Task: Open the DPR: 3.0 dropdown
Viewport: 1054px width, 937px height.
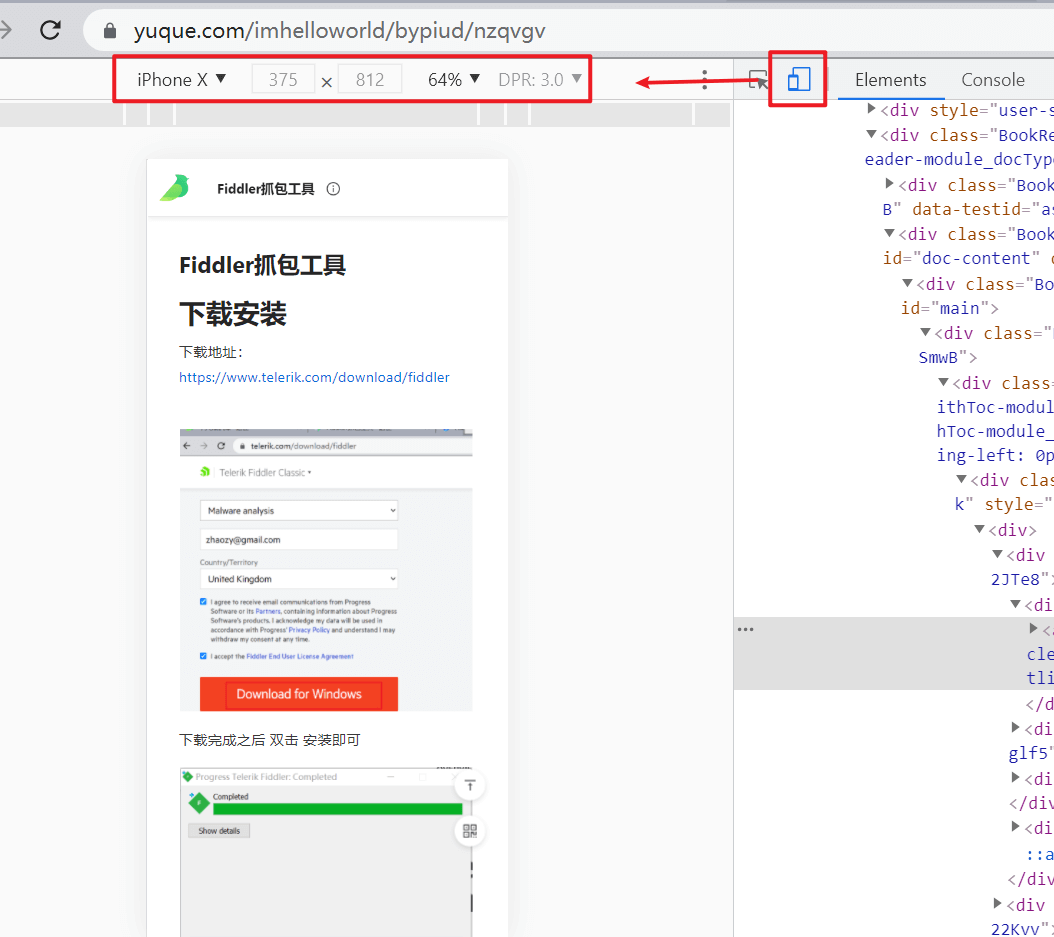Action: pos(540,79)
